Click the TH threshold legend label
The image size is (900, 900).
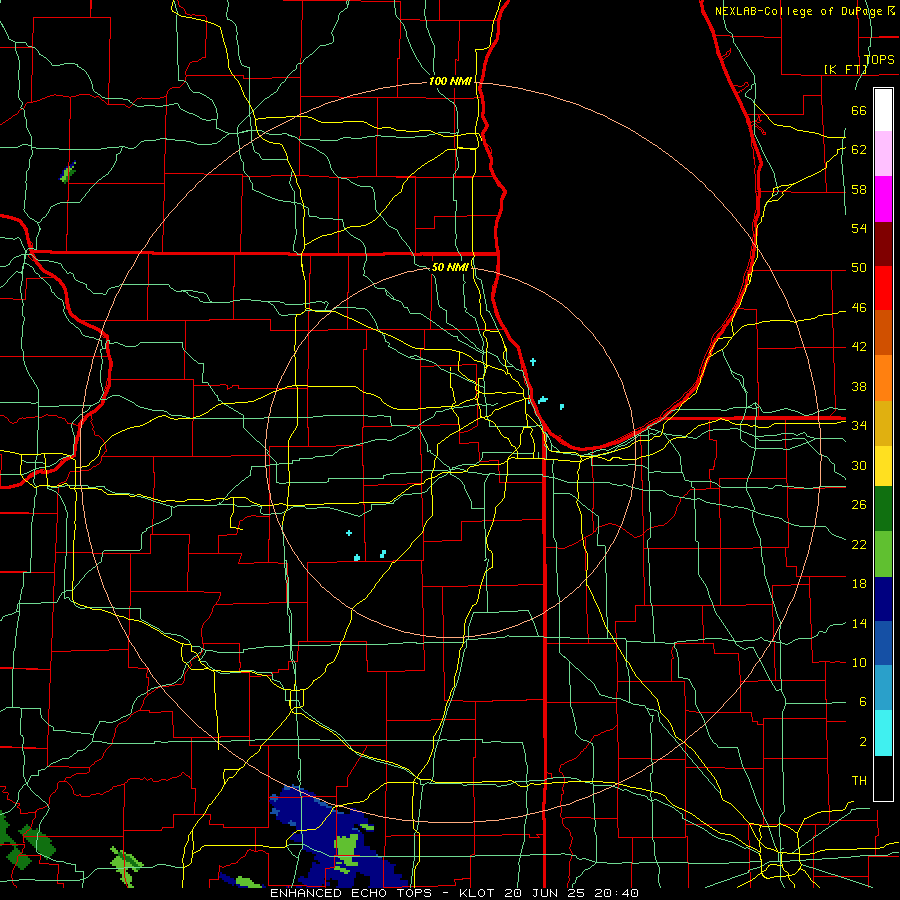[859, 780]
